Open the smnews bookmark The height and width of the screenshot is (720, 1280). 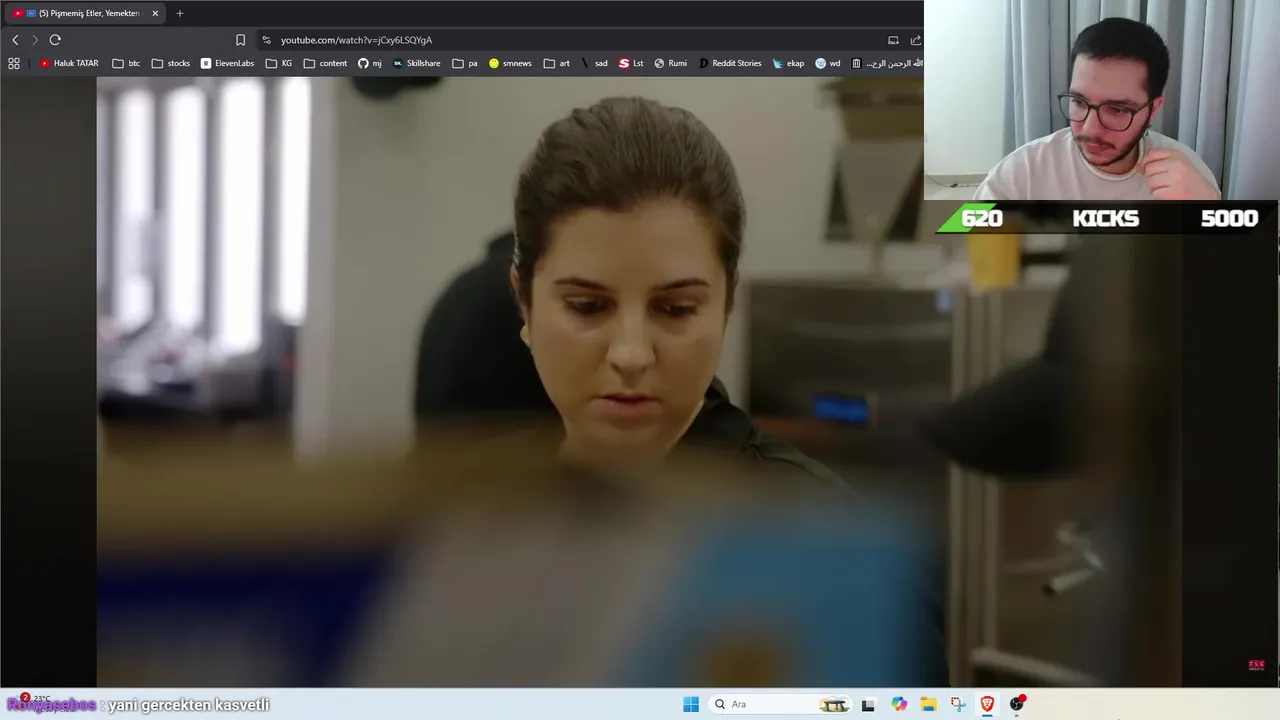click(510, 63)
